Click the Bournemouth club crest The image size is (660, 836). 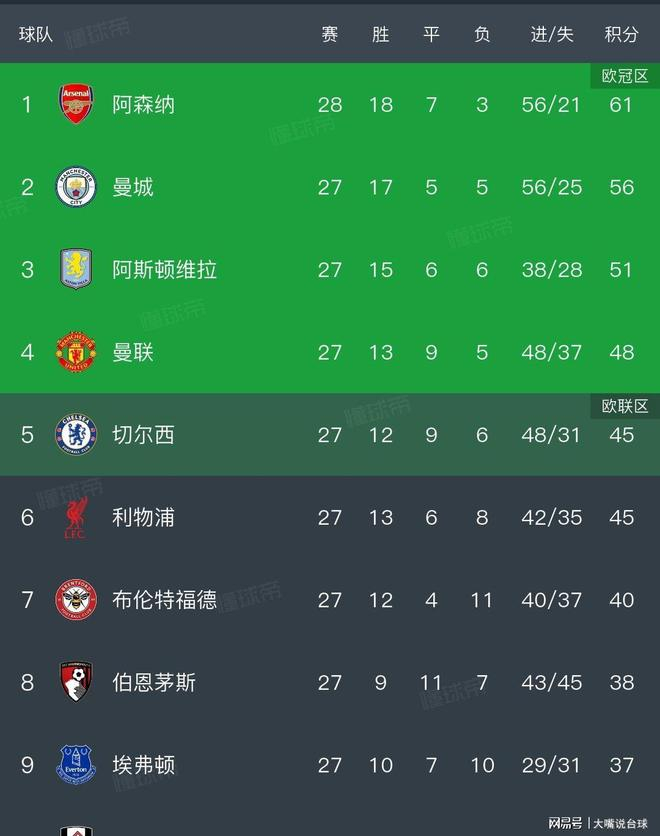pyautogui.click(x=76, y=683)
